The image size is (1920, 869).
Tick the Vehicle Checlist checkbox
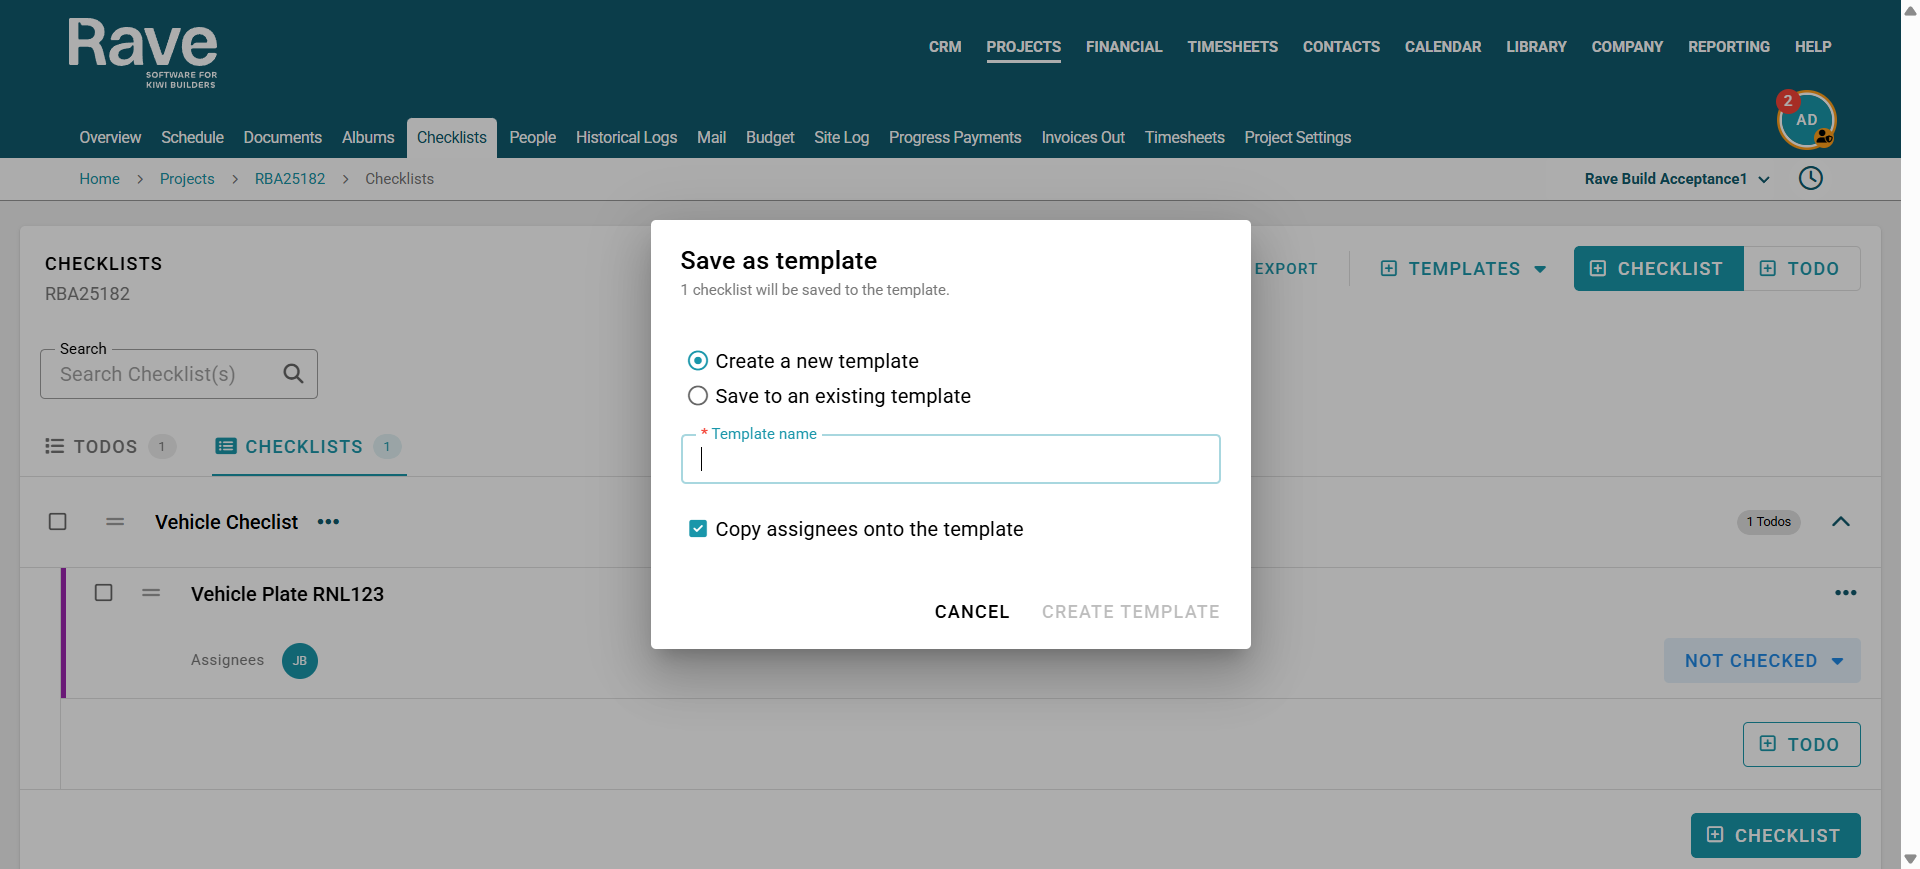(x=58, y=522)
